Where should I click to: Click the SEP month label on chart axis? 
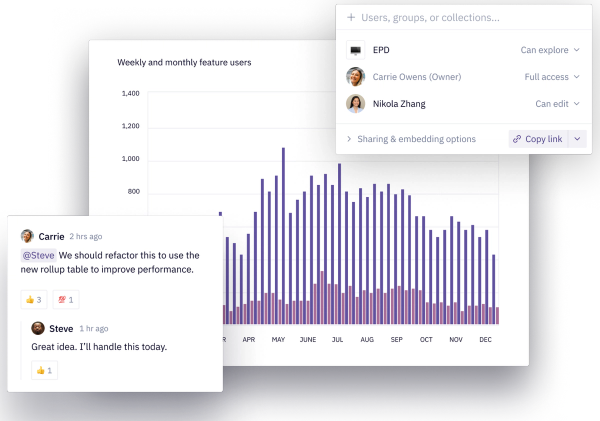click(396, 339)
